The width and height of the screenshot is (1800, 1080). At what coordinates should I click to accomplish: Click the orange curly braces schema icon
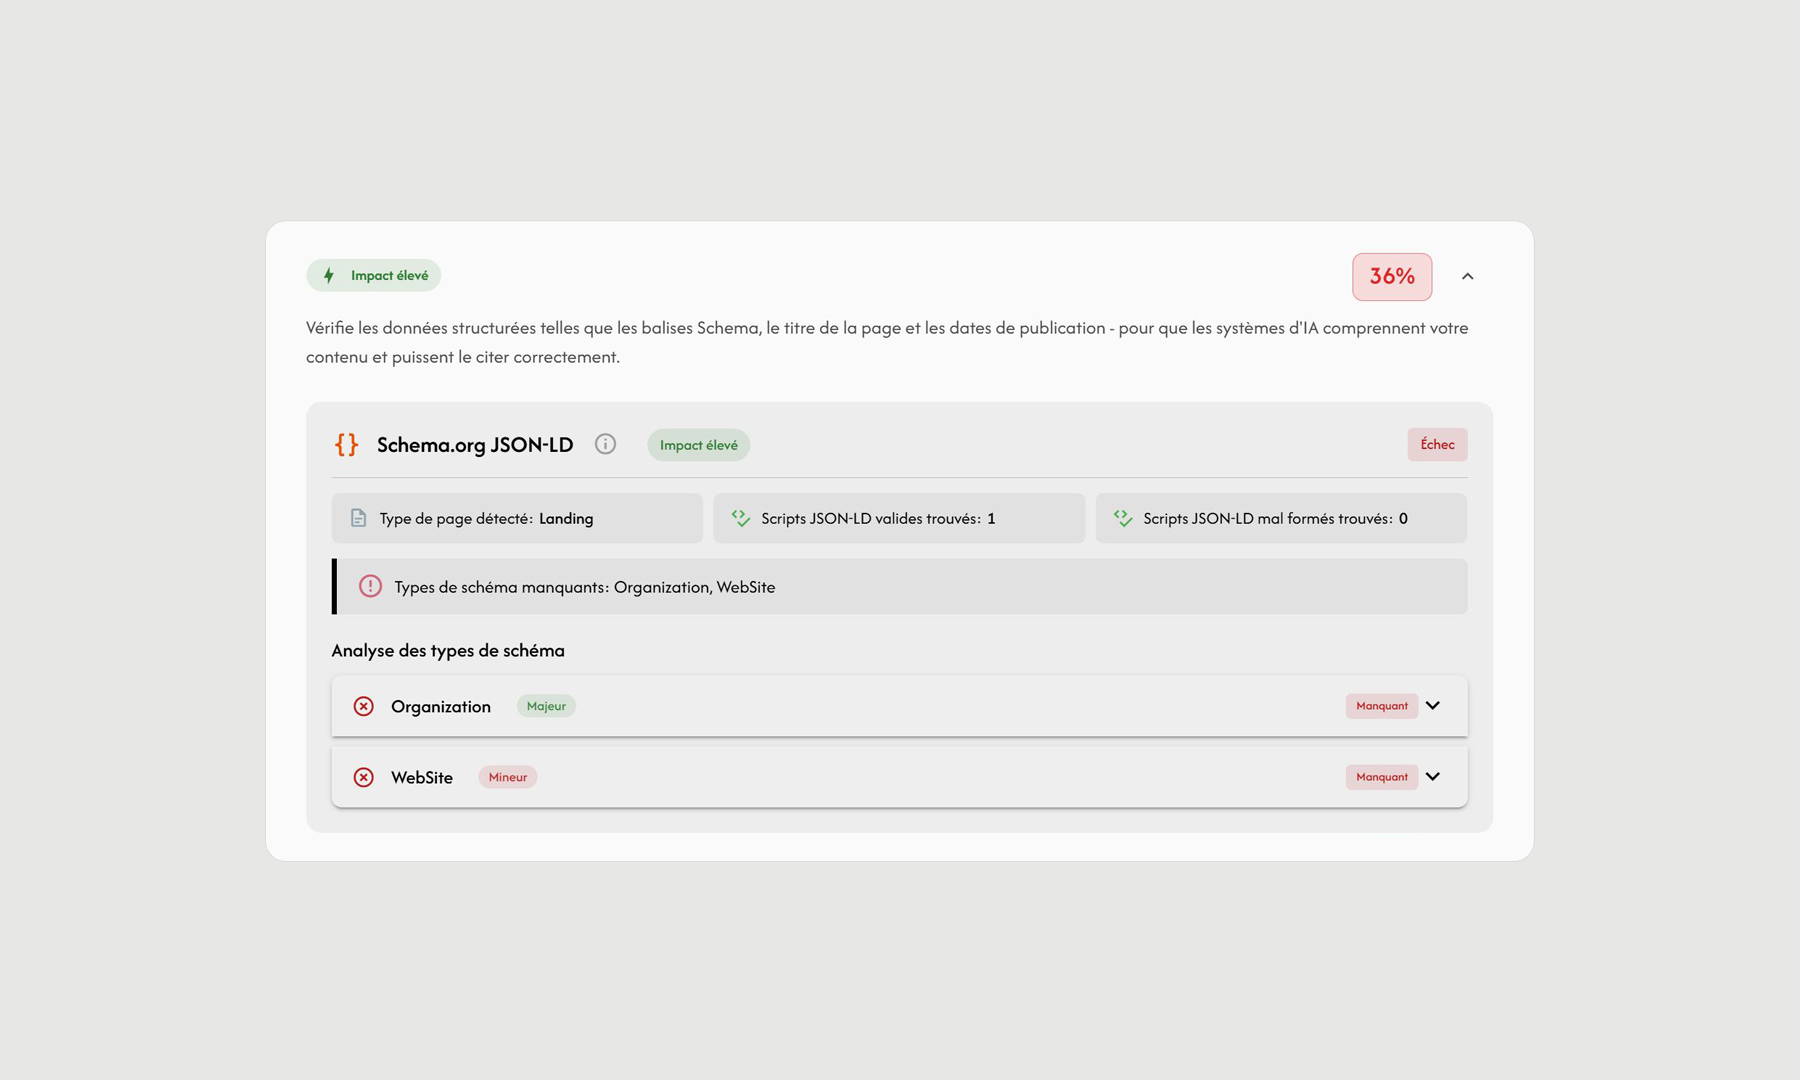tap(346, 445)
